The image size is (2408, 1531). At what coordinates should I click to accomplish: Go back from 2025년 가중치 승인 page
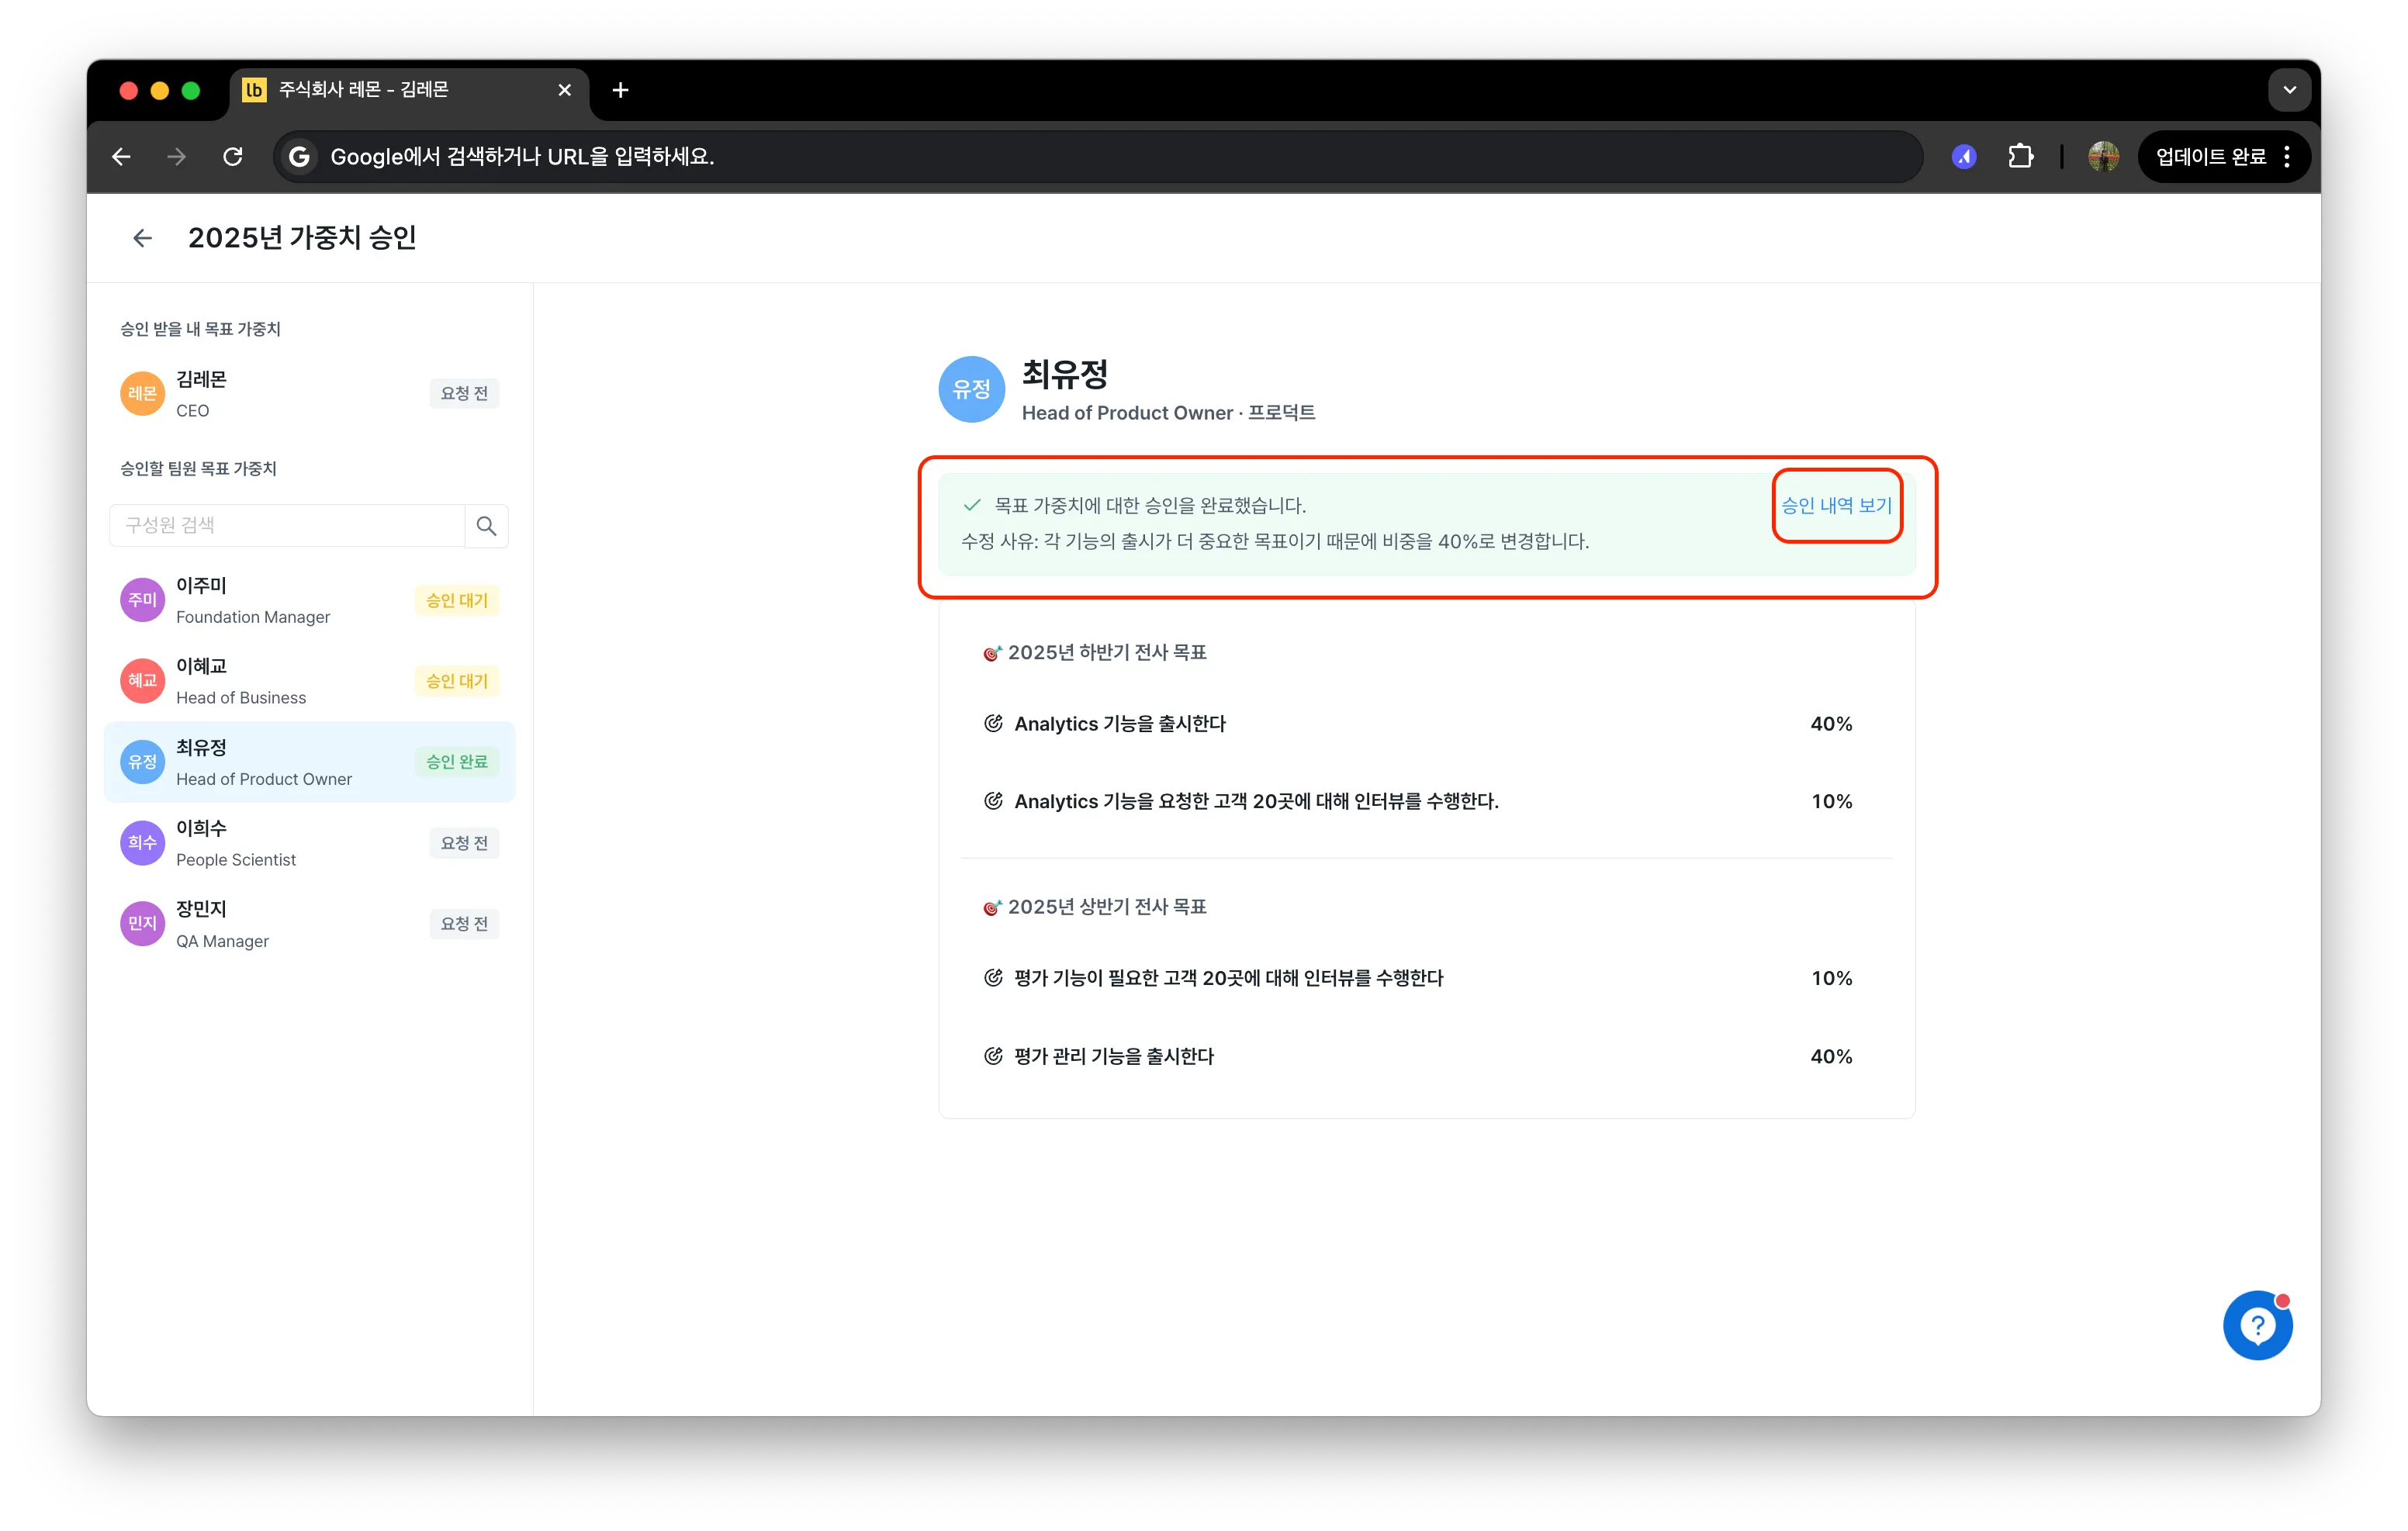[x=142, y=238]
